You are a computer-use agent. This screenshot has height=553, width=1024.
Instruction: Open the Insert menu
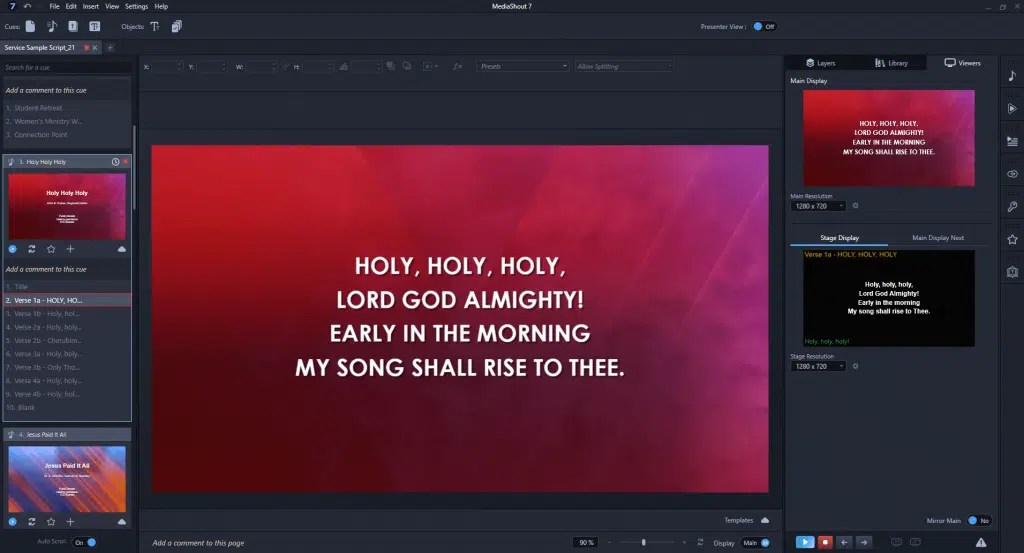click(x=91, y=6)
